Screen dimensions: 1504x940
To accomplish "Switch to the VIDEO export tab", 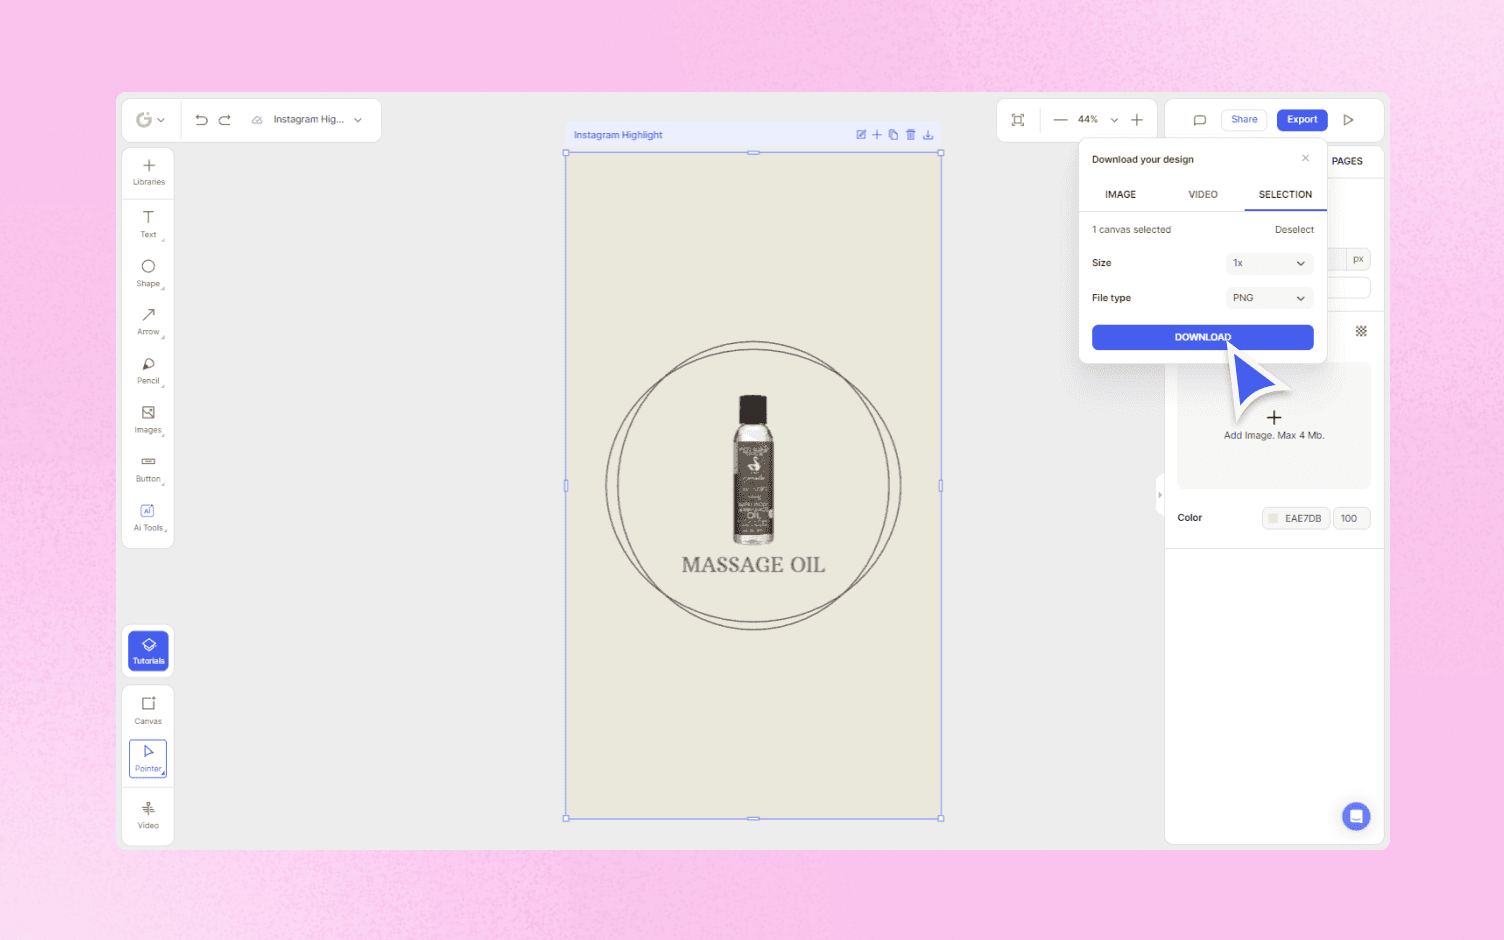I will click(x=1203, y=194).
